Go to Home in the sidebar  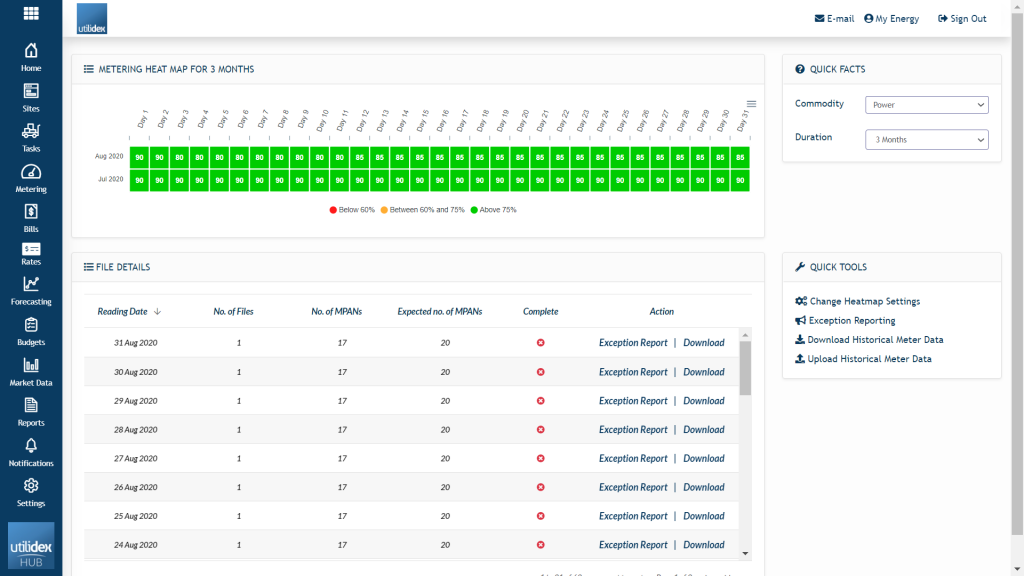tap(31, 57)
